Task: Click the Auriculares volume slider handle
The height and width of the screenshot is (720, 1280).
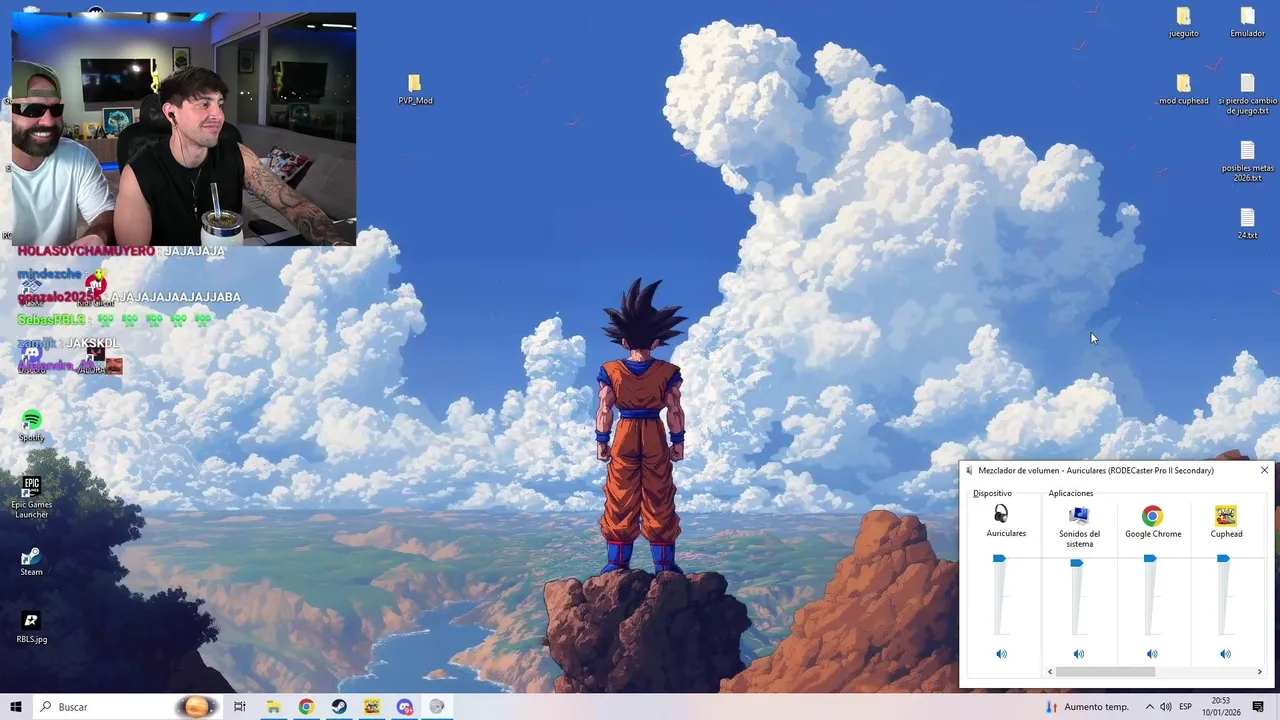Action: (x=999, y=559)
